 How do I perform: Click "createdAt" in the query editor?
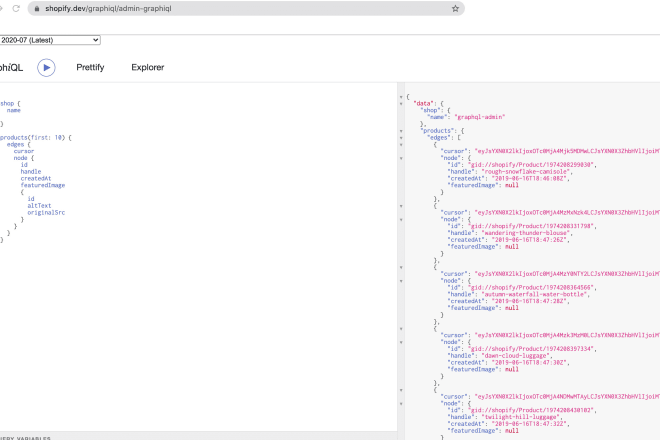[36, 179]
